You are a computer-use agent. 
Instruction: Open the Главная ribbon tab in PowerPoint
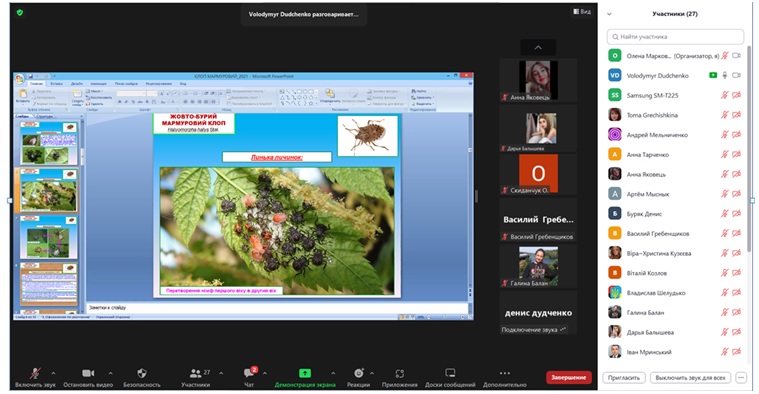(36, 84)
